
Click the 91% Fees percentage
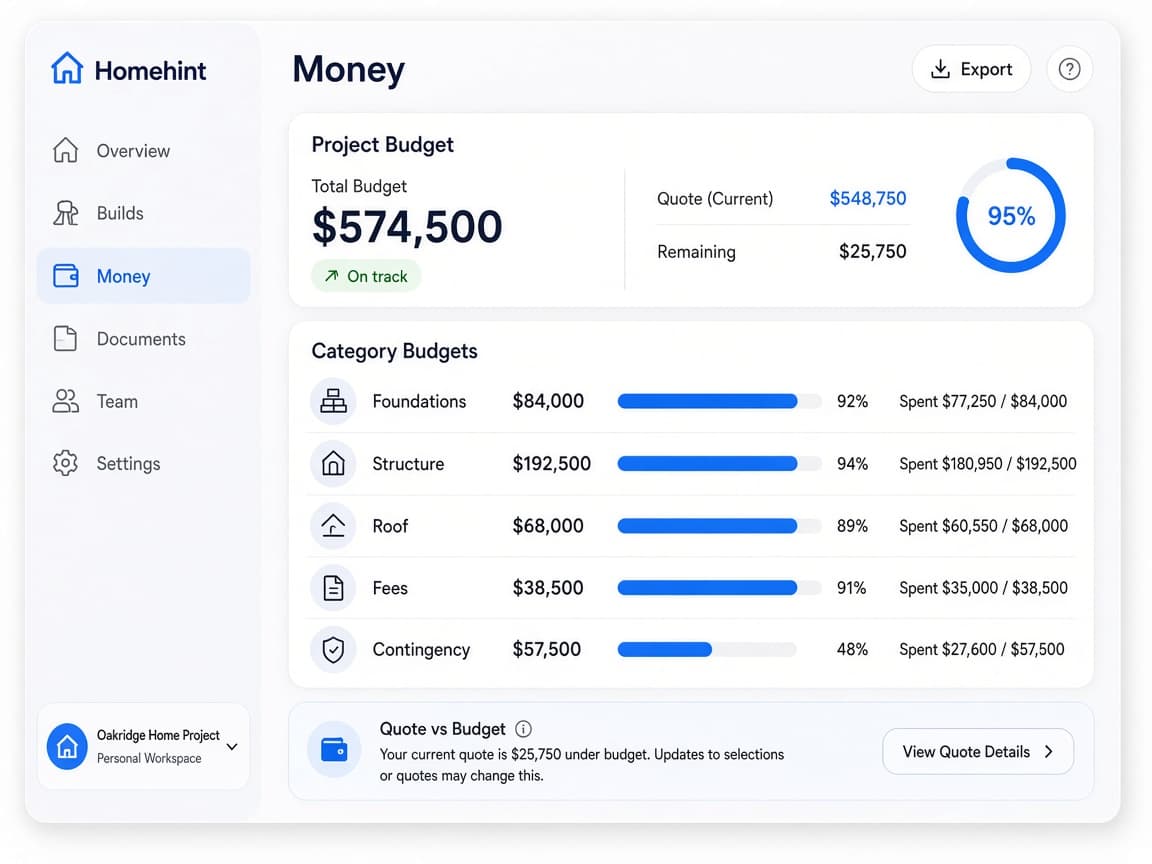pyautogui.click(x=852, y=588)
